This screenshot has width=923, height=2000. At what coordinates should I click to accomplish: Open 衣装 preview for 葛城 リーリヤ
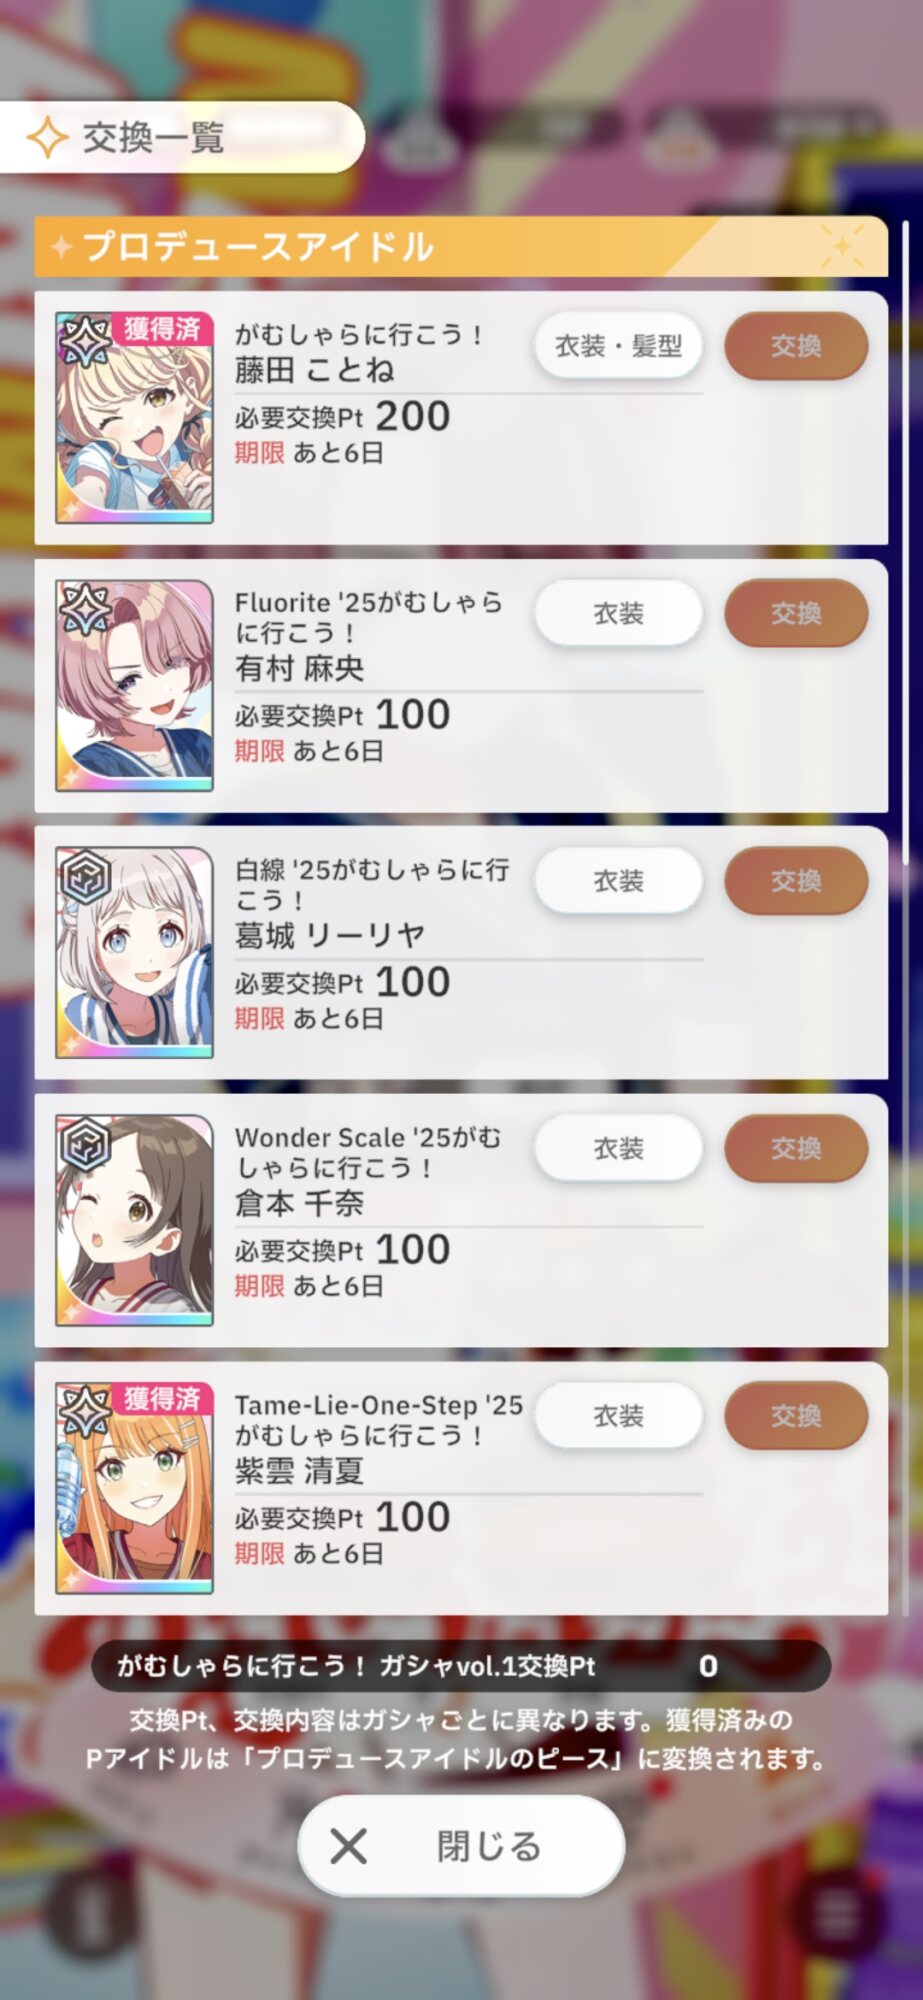pos(618,881)
